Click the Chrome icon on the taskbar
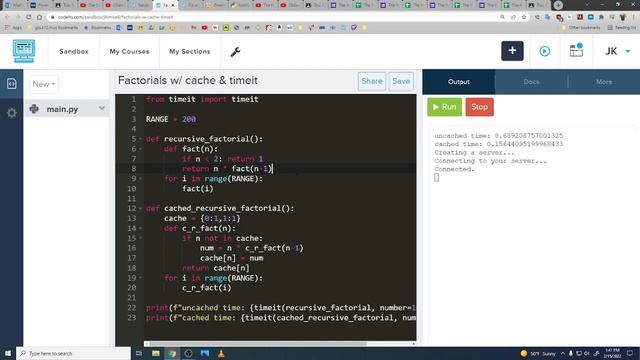The height and width of the screenshot is (360, 640). pos(172,353)
